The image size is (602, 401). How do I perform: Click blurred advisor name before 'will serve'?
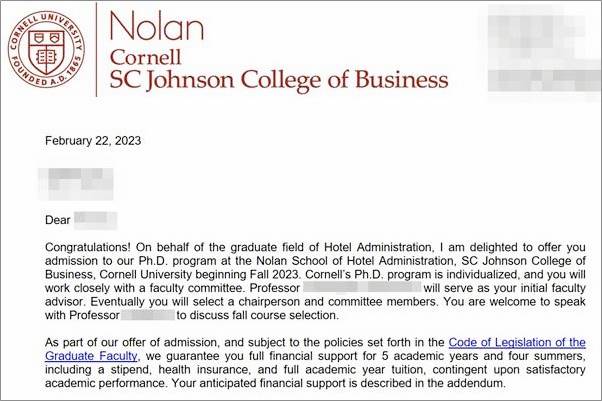click(362, 287)
